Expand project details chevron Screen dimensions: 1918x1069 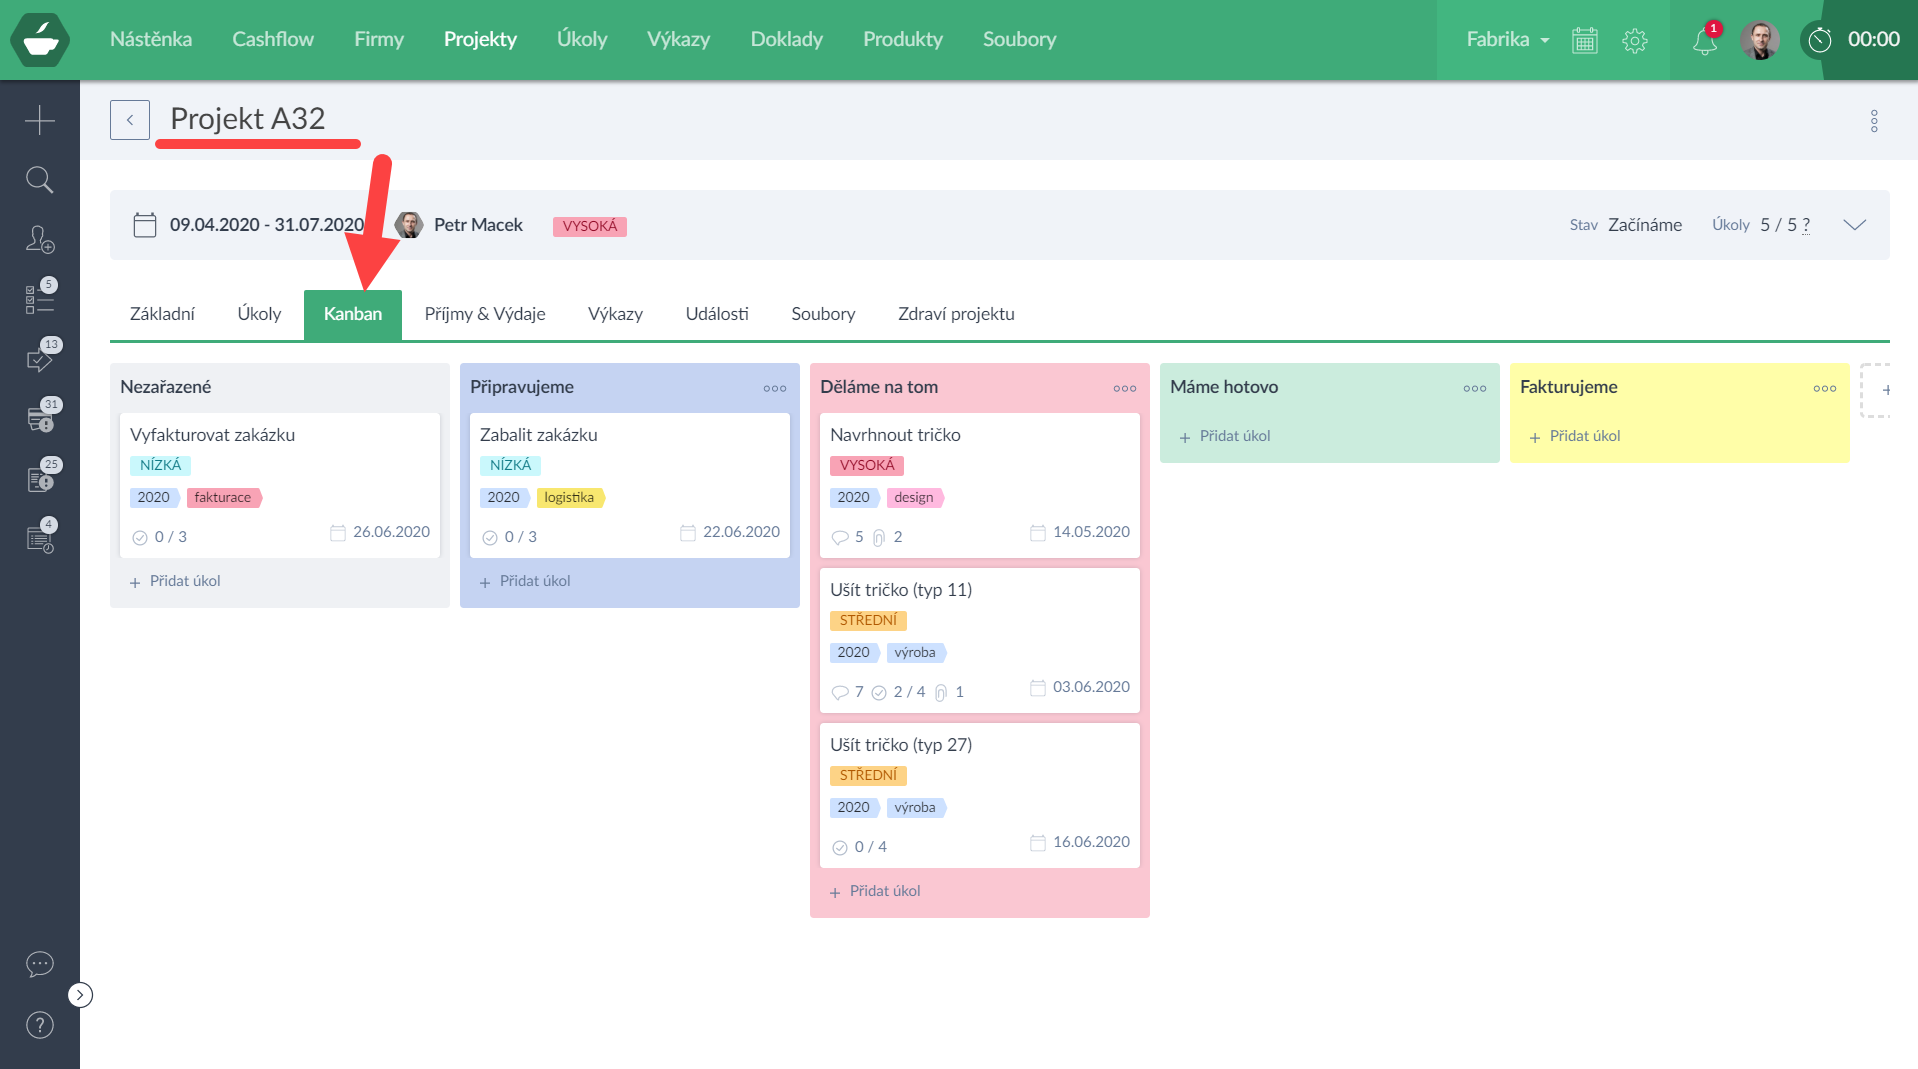pyautogui.click(x=1855, y=225)
